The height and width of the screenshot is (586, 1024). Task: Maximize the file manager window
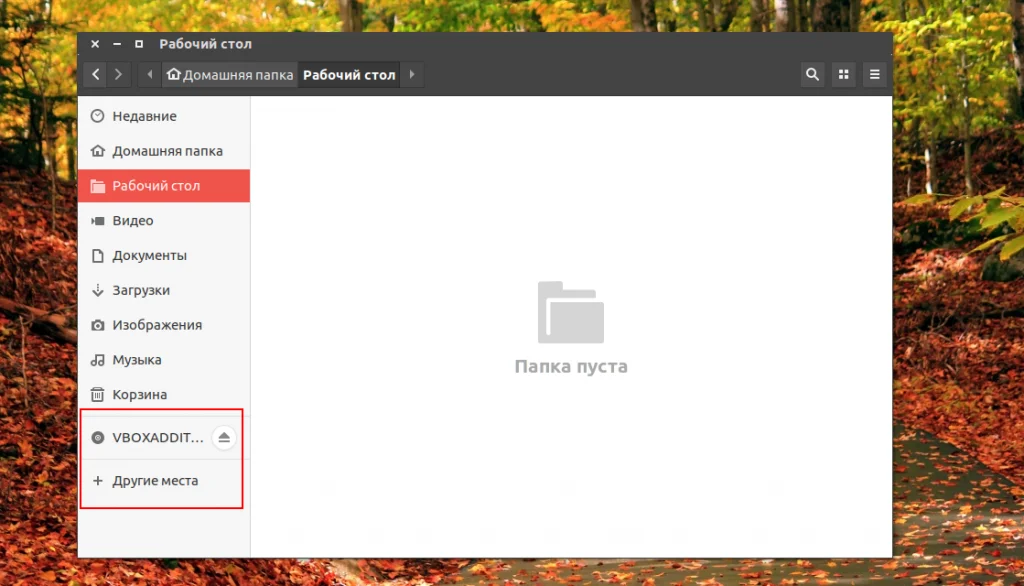click(x=138, y=44)
